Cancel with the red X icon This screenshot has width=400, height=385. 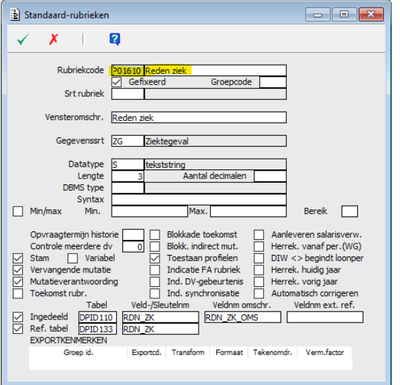(53, 39)
